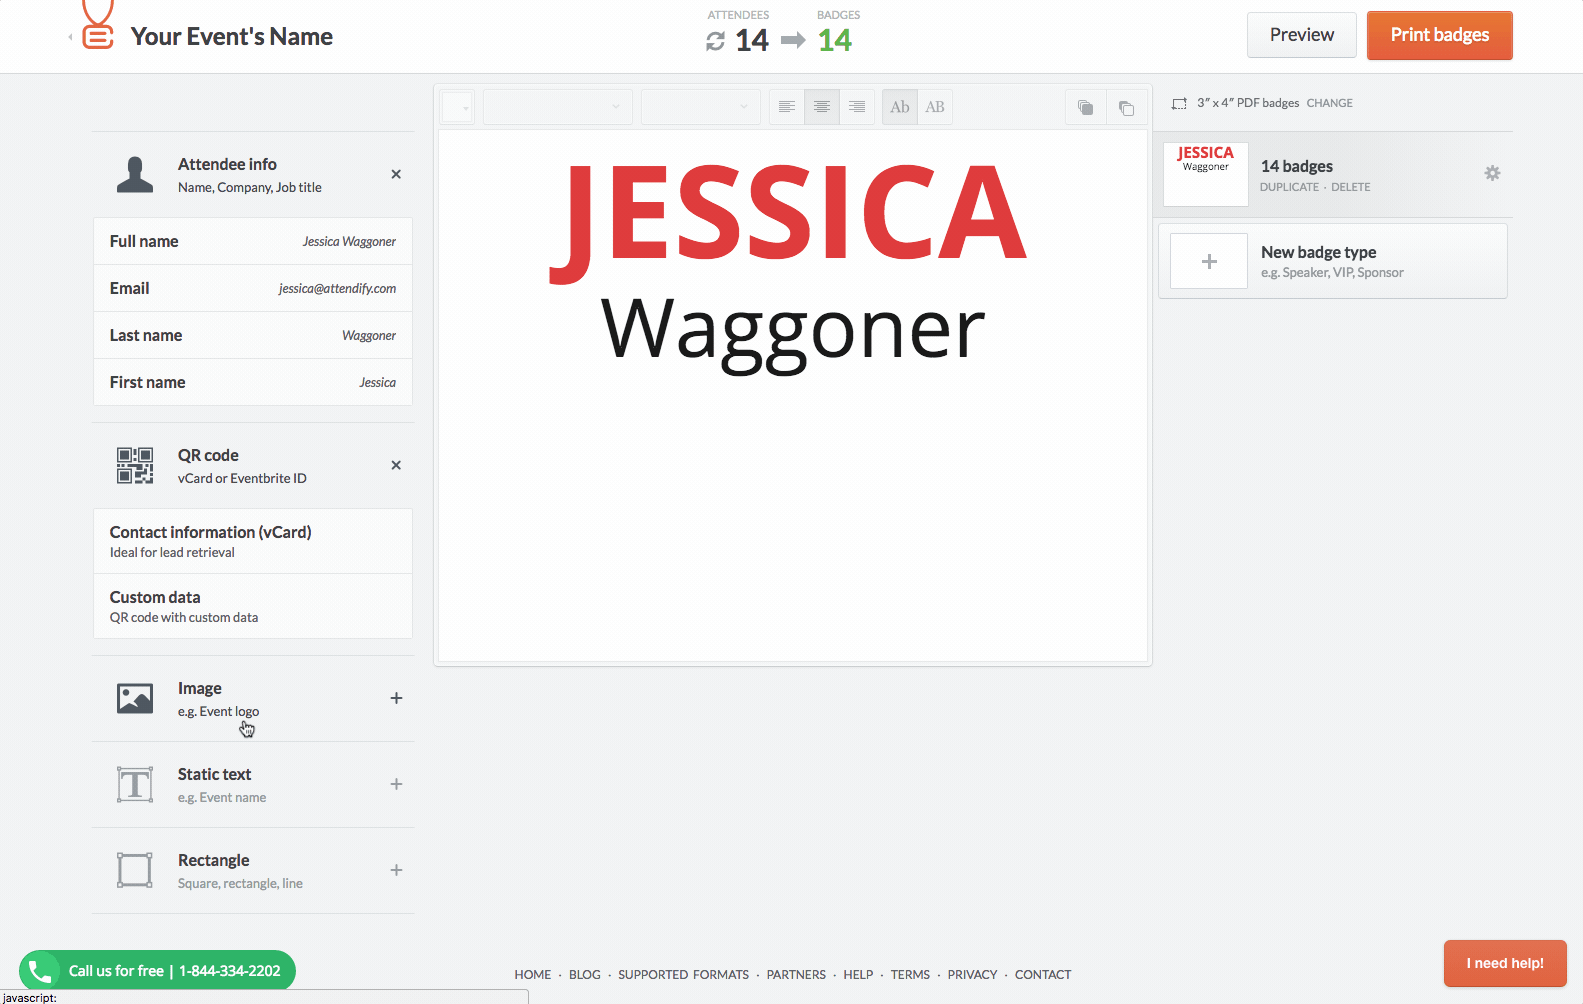
Task: Click the attendees refresh sync icon
Action: [715, 41]
